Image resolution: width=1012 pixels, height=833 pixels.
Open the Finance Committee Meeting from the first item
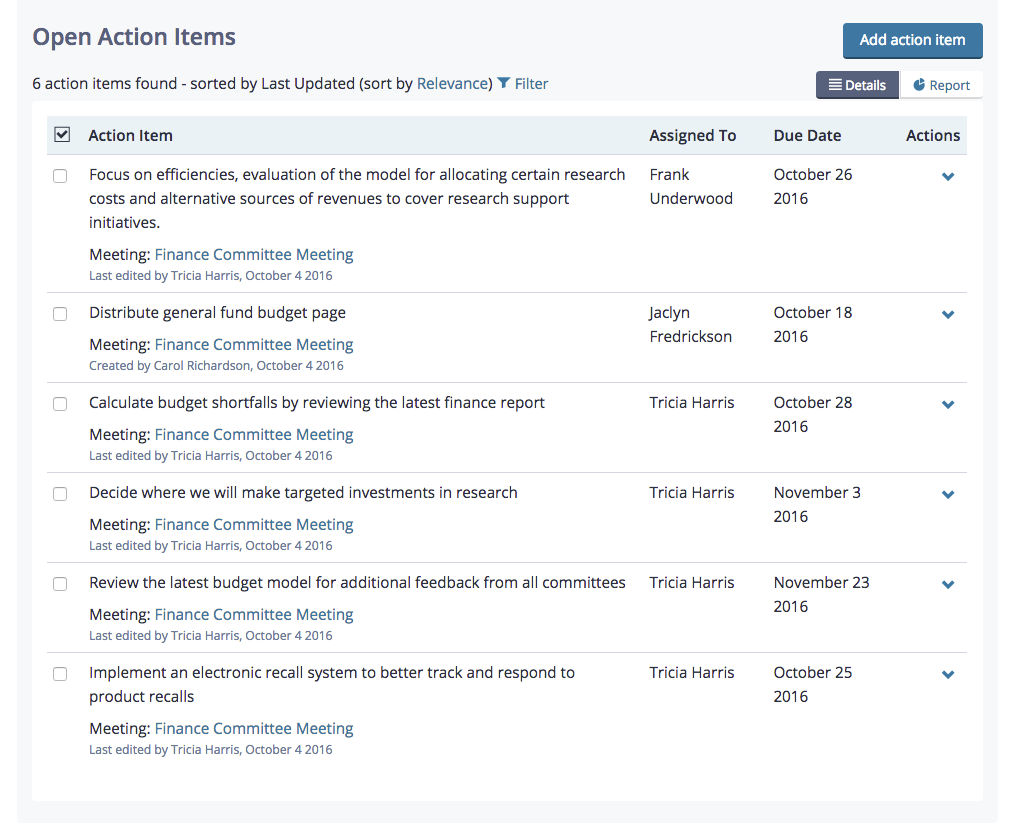[x=253, y=254]
